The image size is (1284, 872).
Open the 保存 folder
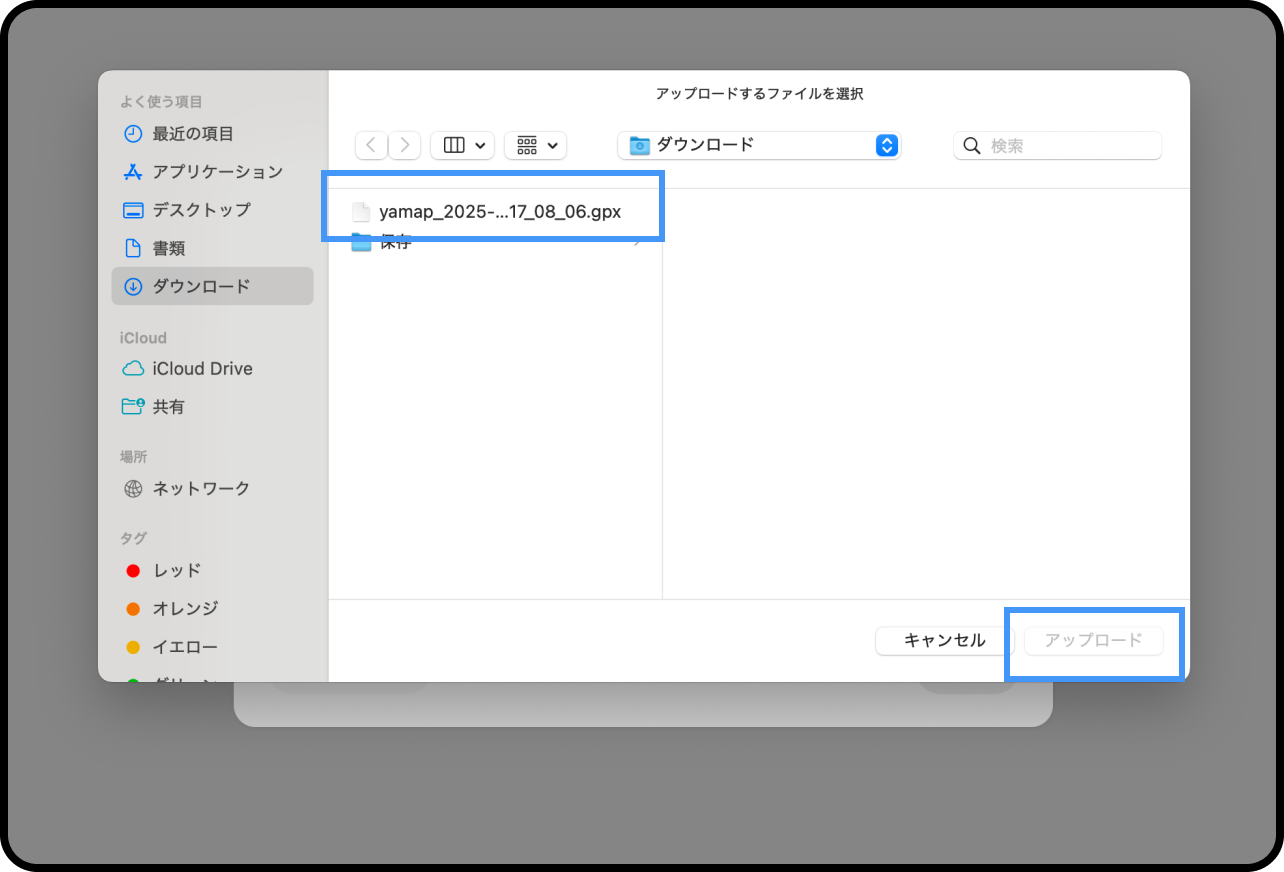click(397, 241)
